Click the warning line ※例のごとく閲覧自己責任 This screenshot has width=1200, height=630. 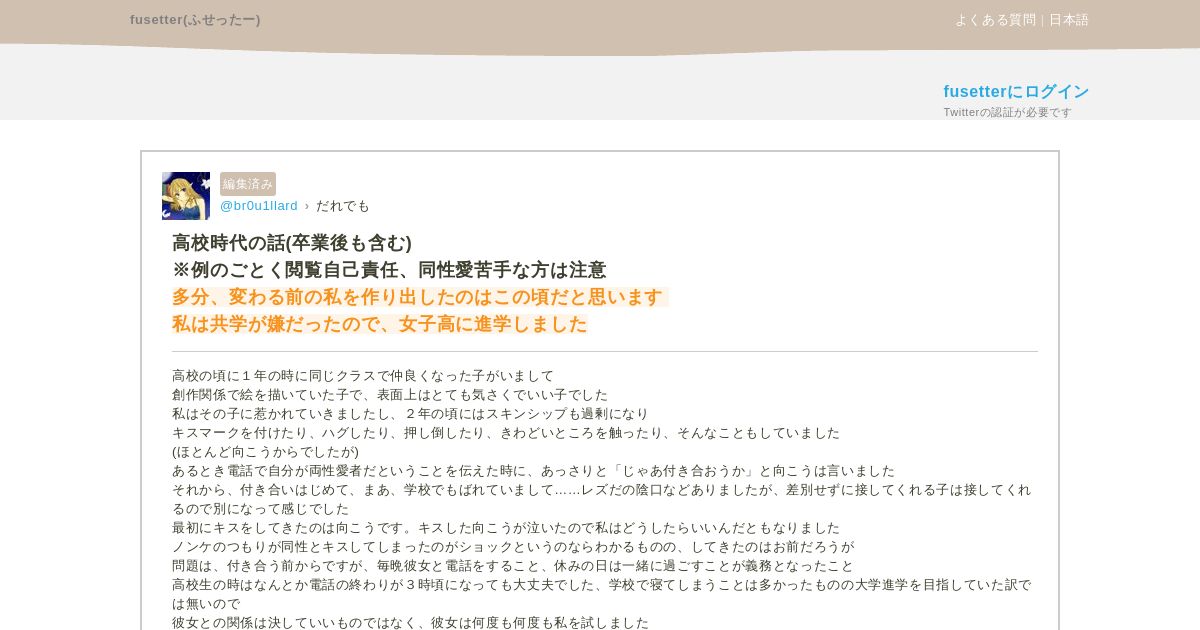[389, 270]
